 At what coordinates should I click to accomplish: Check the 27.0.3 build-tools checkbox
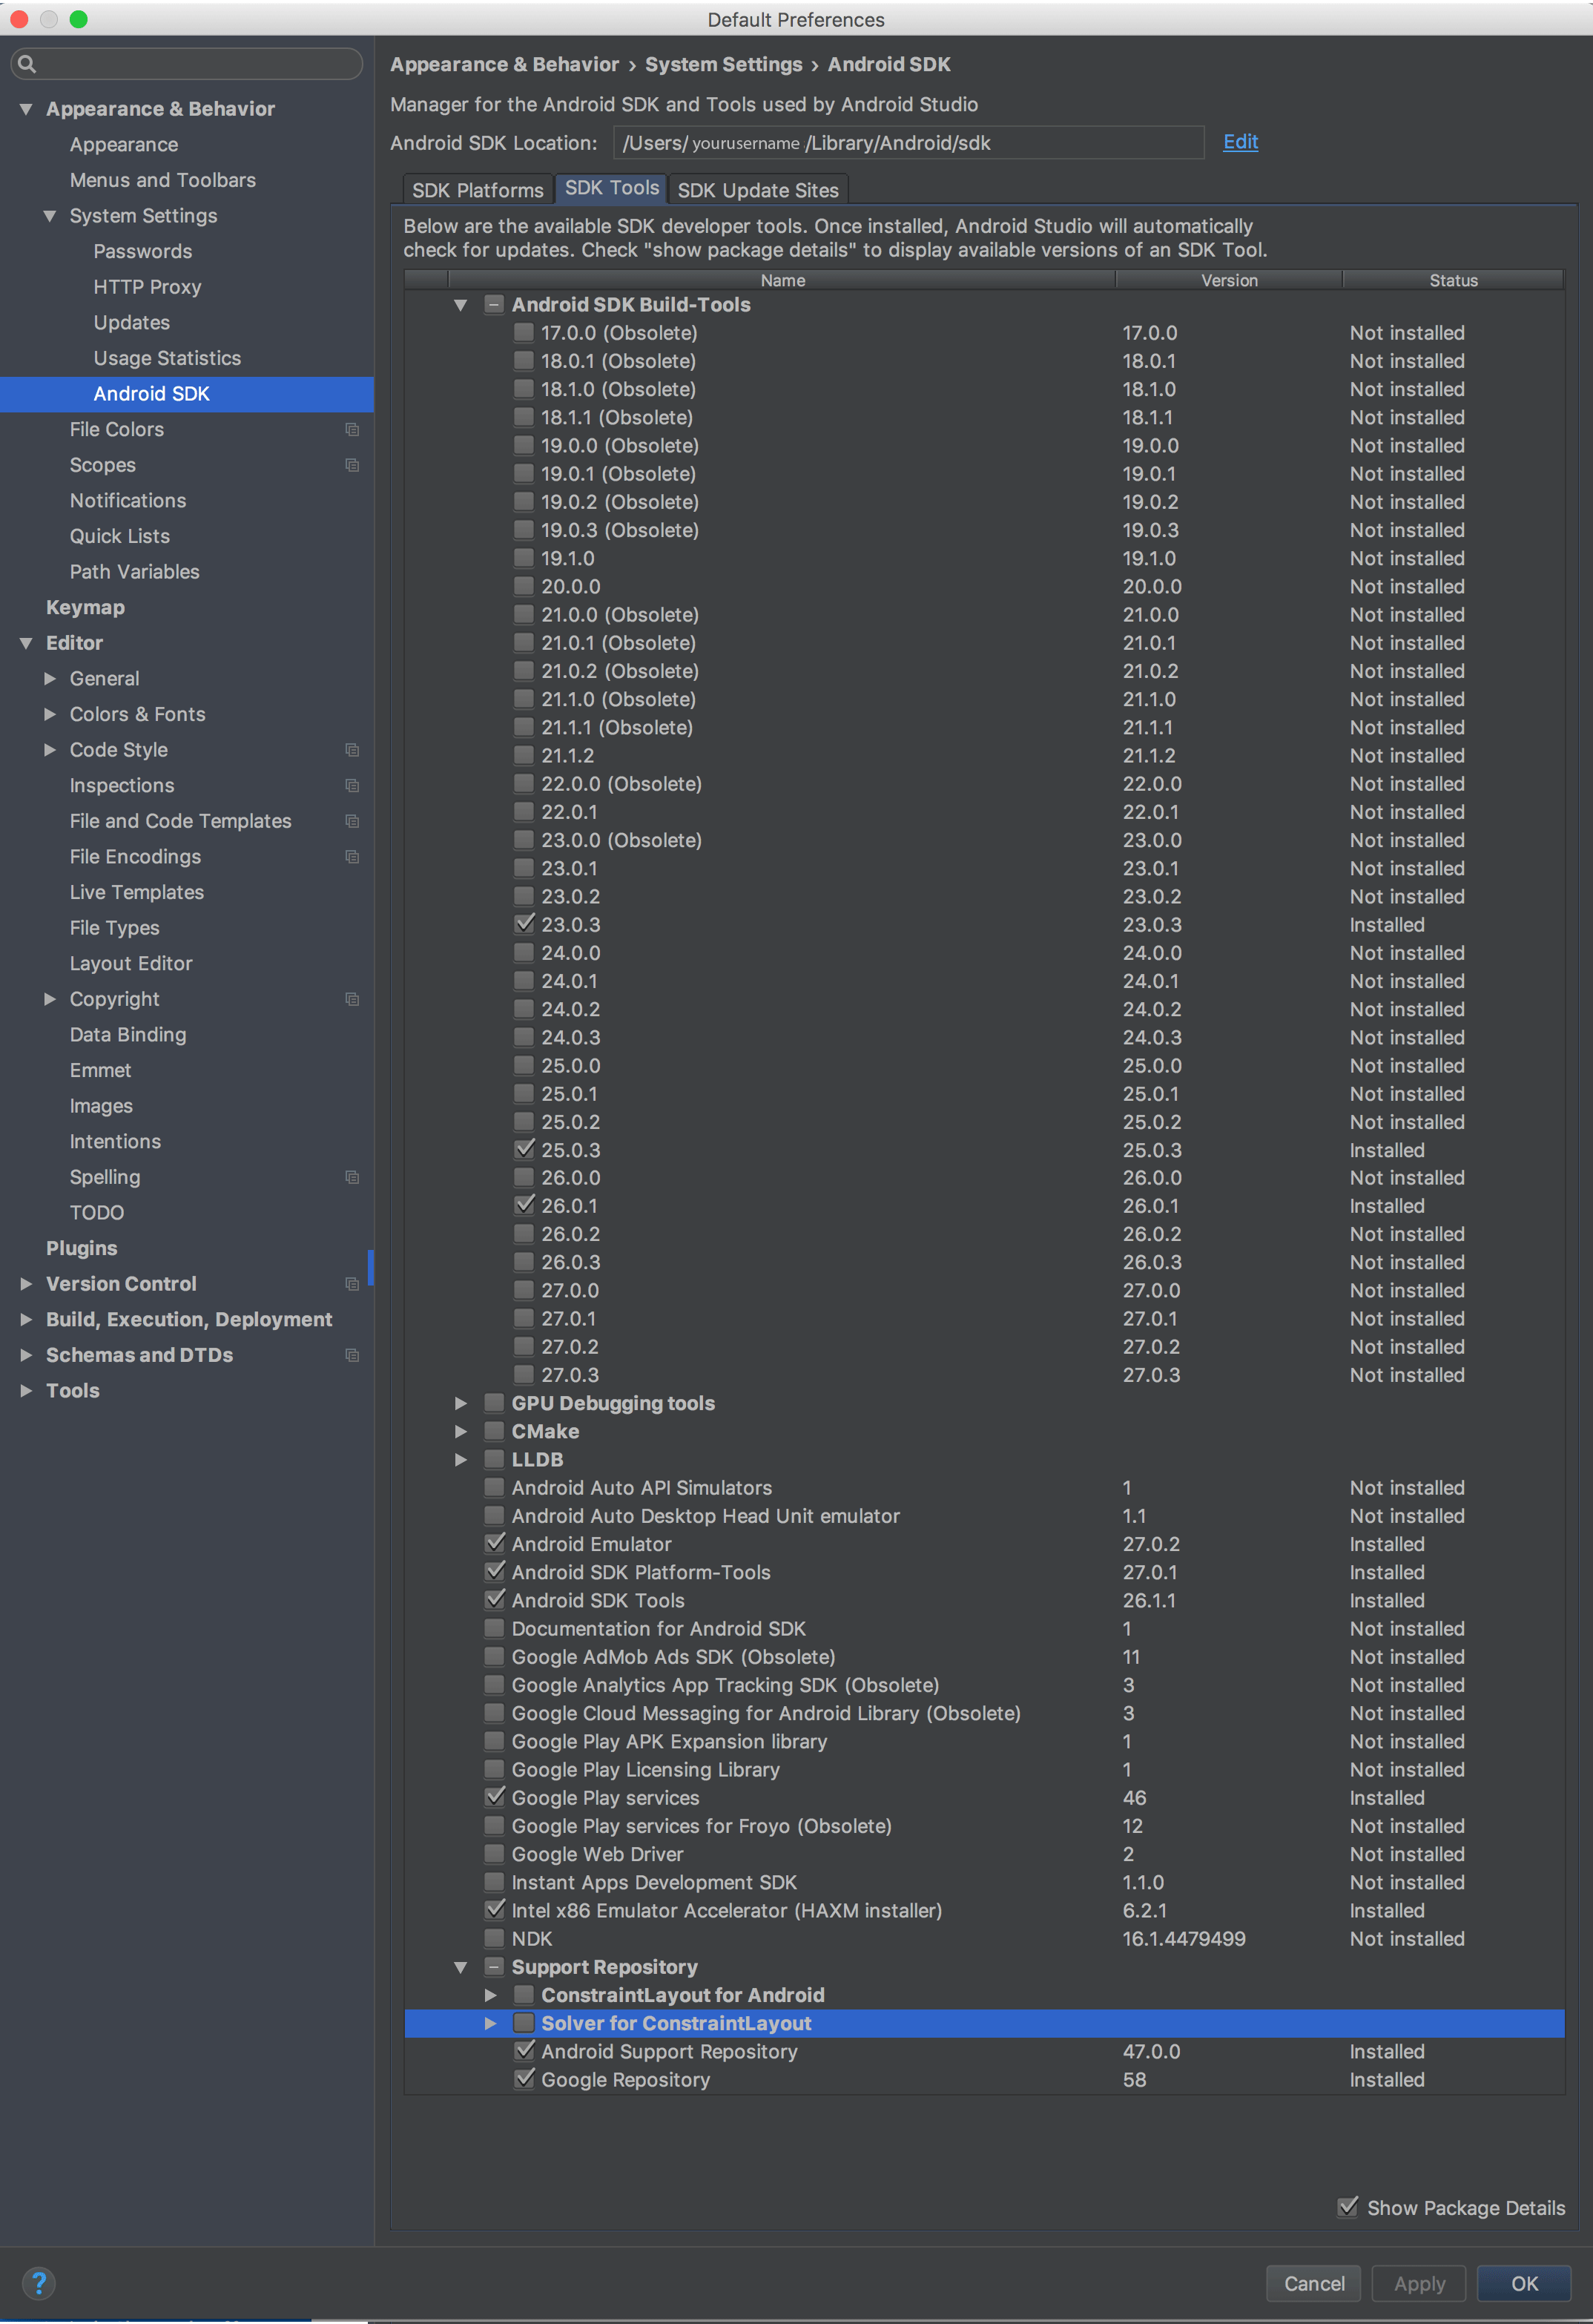point(524,1375)
